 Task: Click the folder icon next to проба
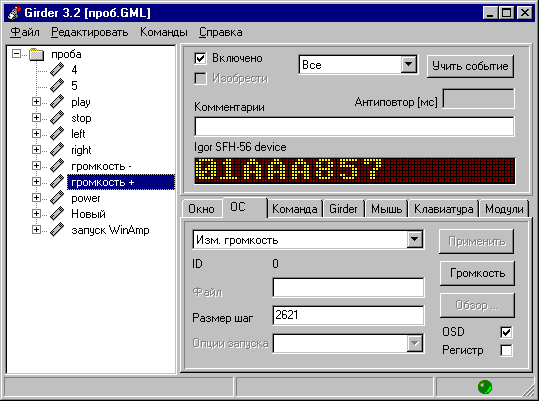coord(36,54)
